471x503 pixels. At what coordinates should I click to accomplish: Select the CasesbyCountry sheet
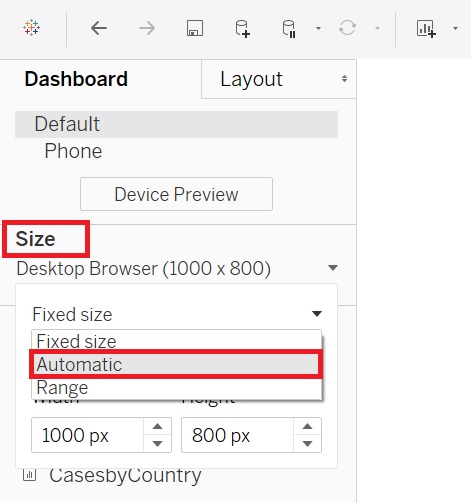tap(125, 475)
